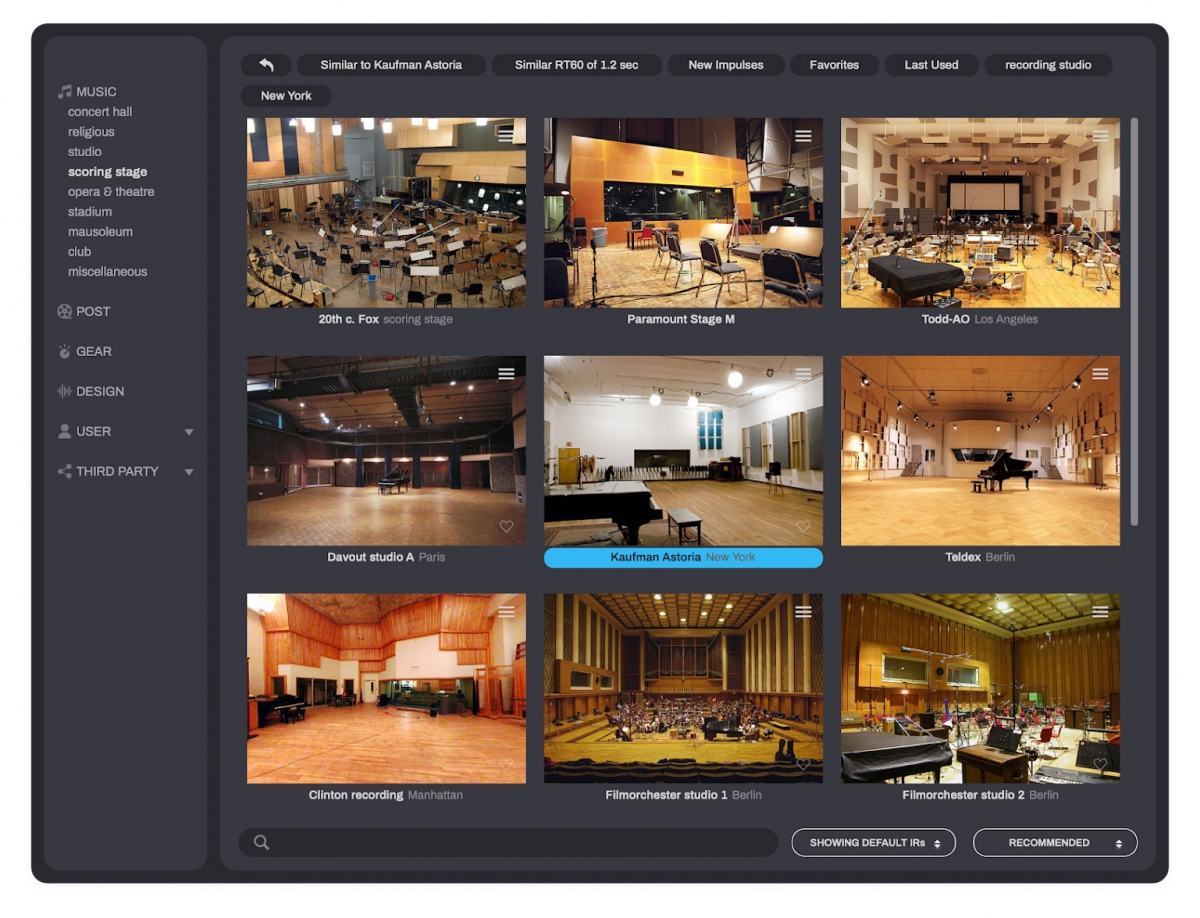The image size is (1200, 918).
Task: Open the THIRD PARTY section label
Action: tap(118, 472)
